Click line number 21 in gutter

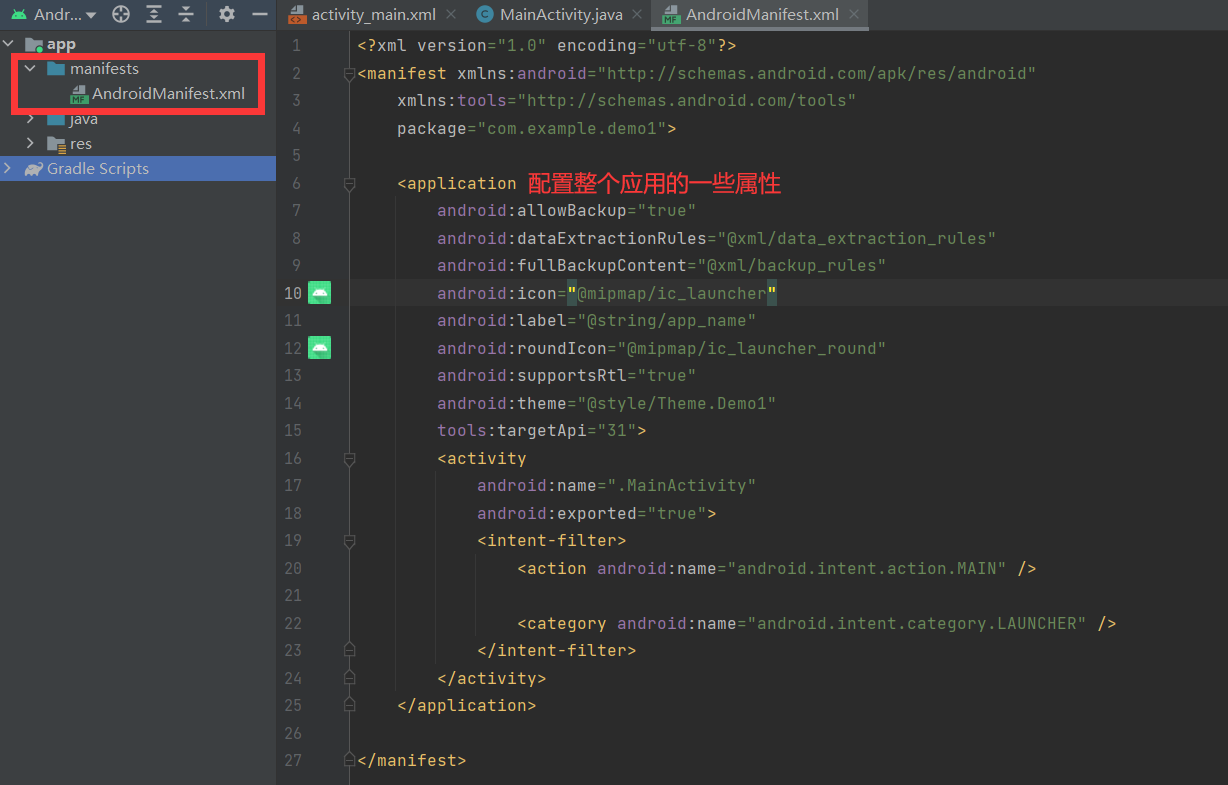tap(293, 596)
